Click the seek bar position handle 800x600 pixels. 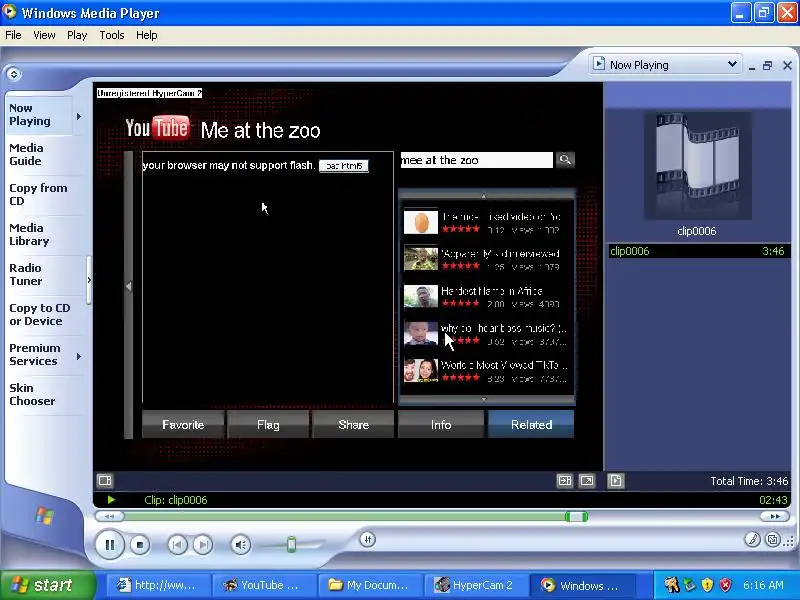577,517
